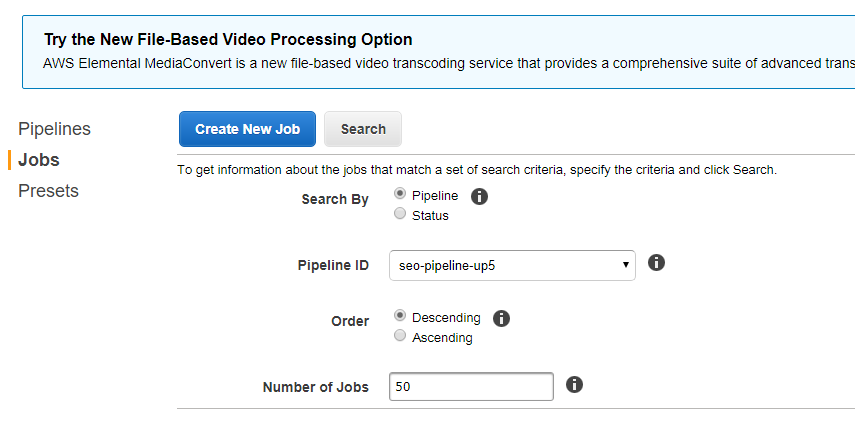Screen dimensions: 855x425
Task: Click the Search By label text
Action: [335, 200]
